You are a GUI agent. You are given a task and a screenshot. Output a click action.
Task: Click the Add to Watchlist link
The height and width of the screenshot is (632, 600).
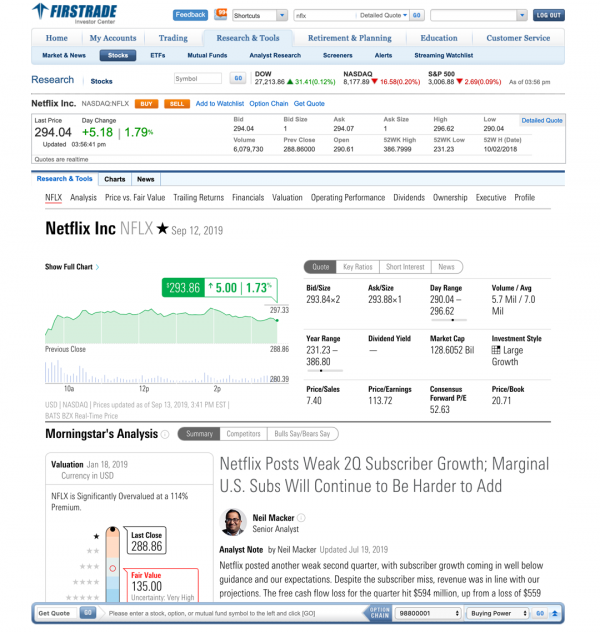(219, 104)
